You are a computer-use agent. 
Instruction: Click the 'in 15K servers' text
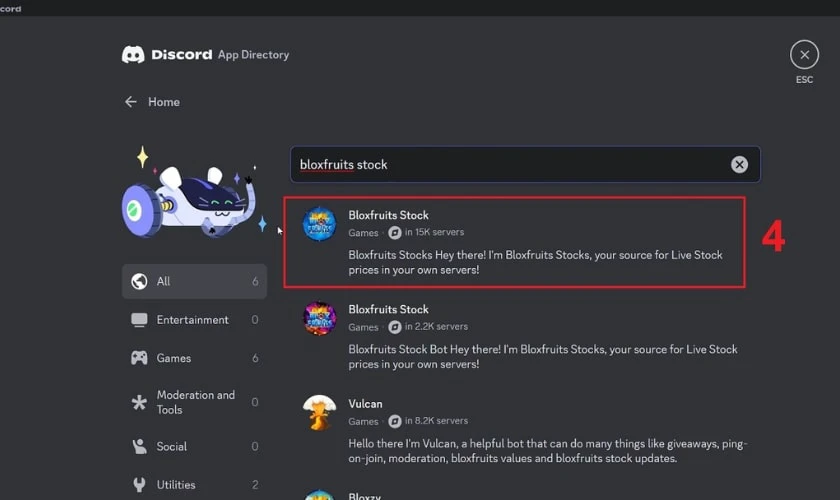[x=434, y=232]
